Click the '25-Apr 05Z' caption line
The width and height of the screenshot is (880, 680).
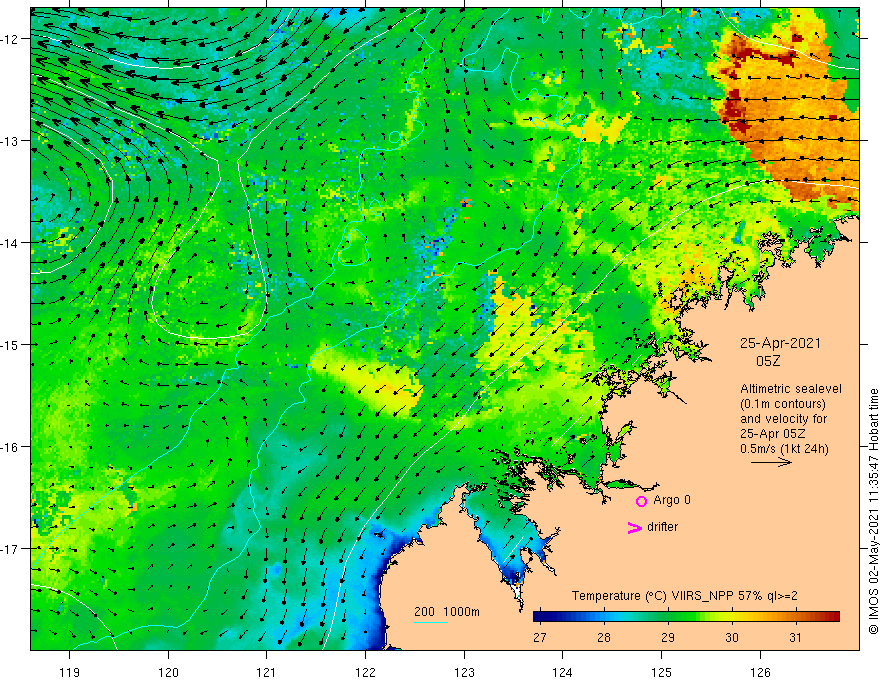tap(773, 434)
